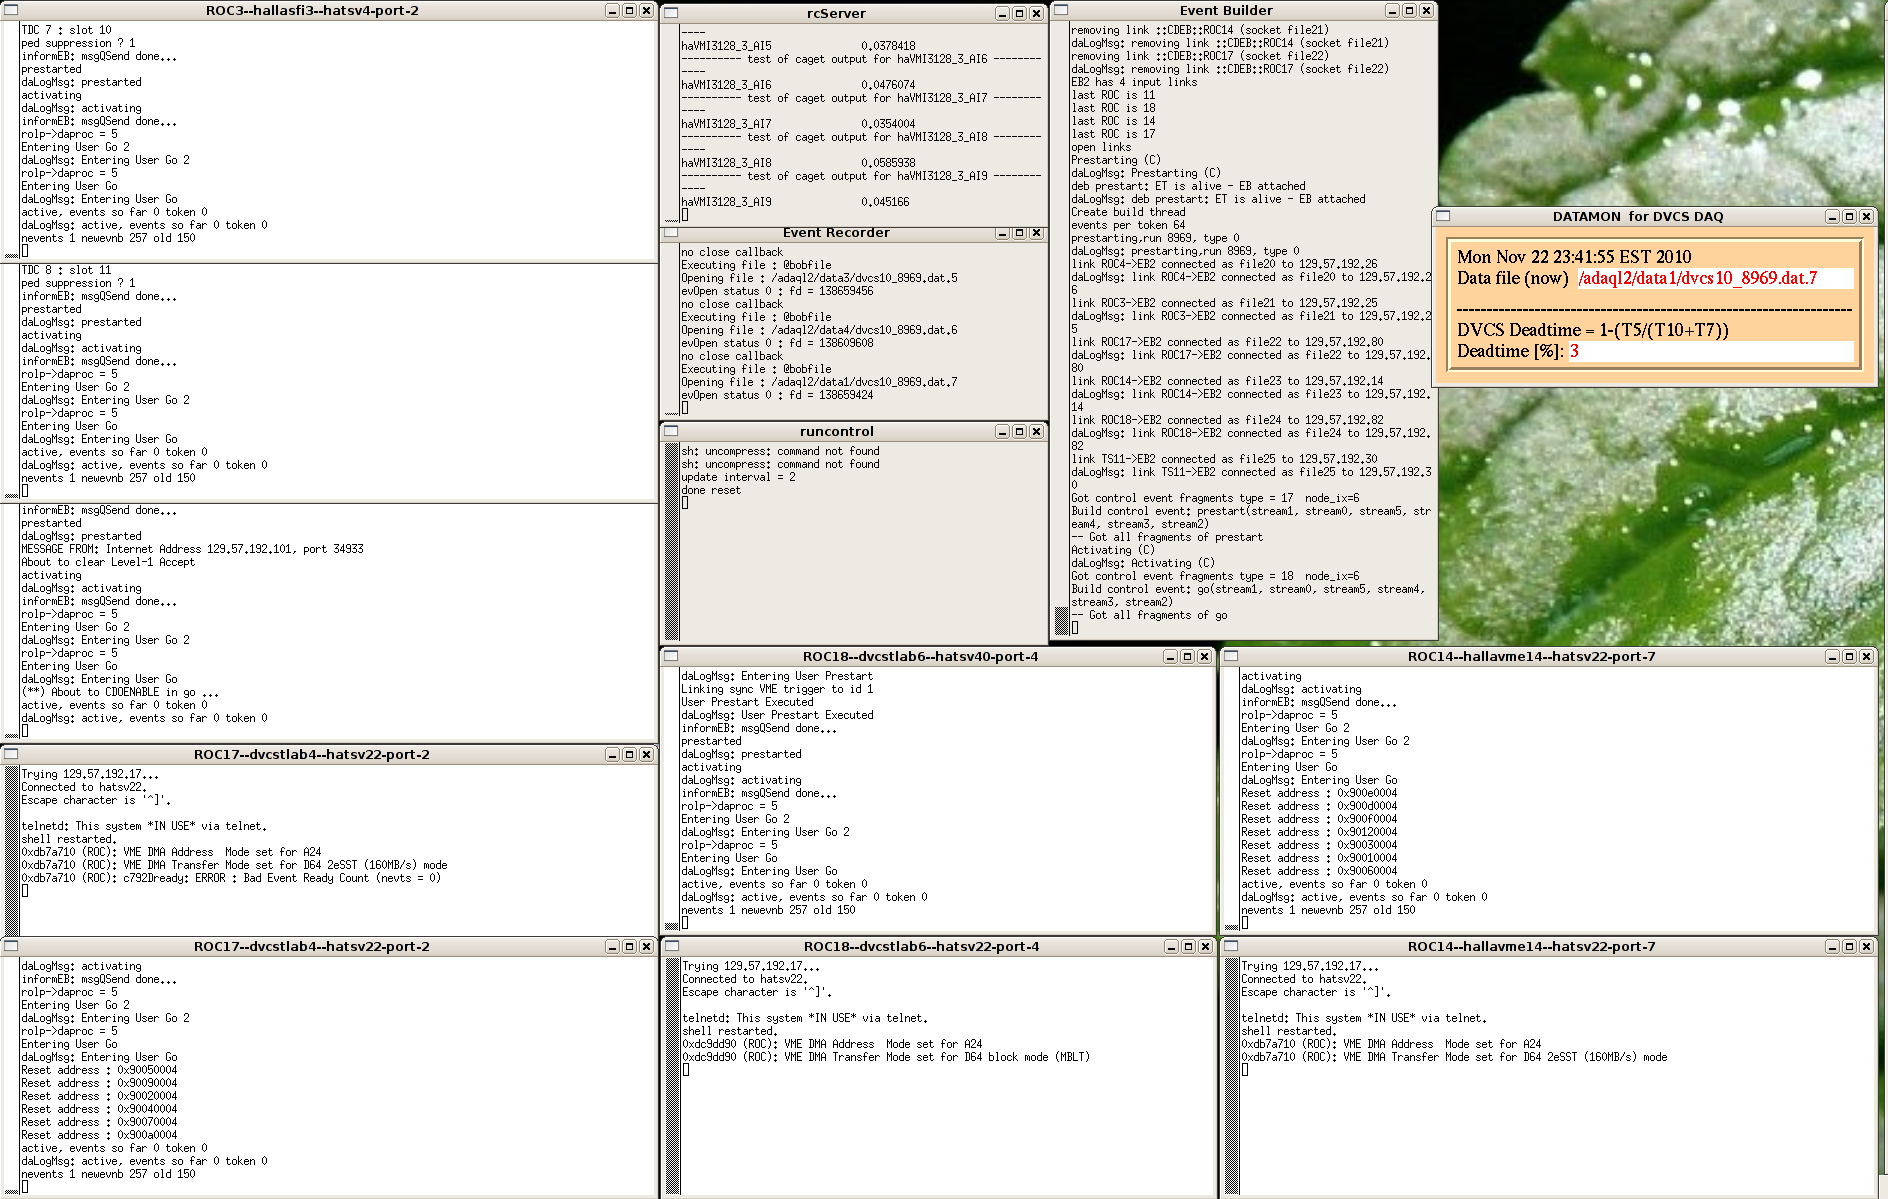
Task: Minimize the DATAMON for DVCS DAQ window
Action: tap(1832, 216)
